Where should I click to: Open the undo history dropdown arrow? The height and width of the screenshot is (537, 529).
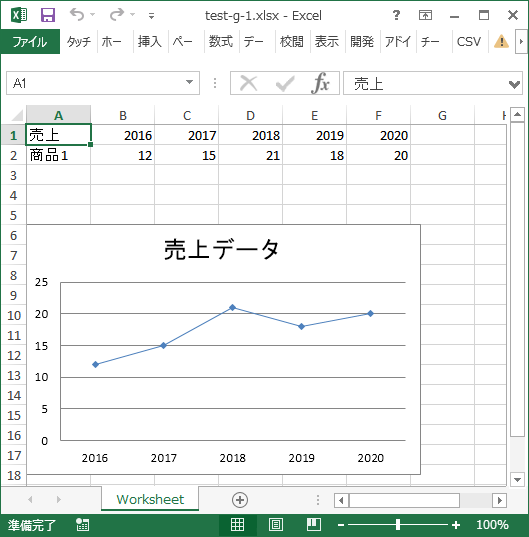click(x=92, y=15)
